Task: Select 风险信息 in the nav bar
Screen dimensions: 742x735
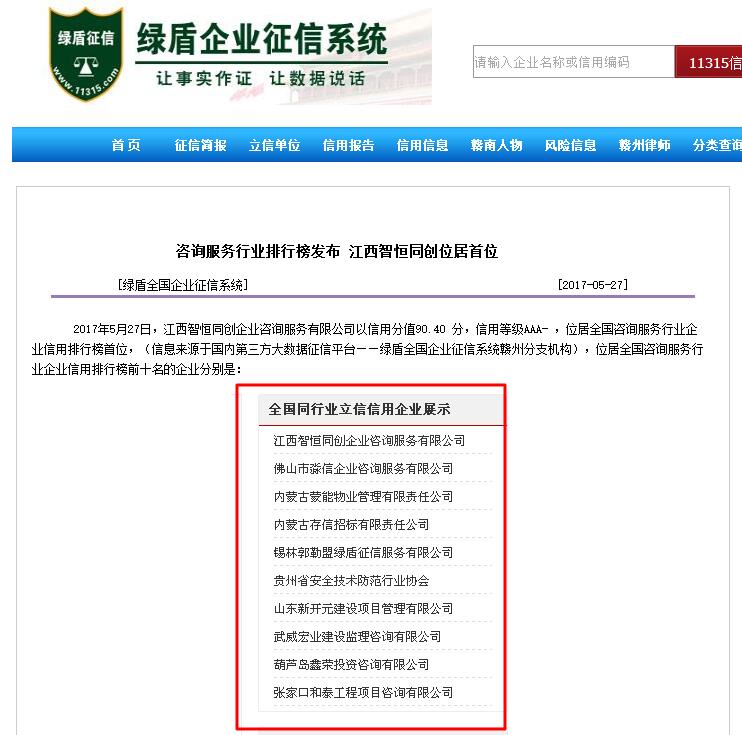Action: 570,145
